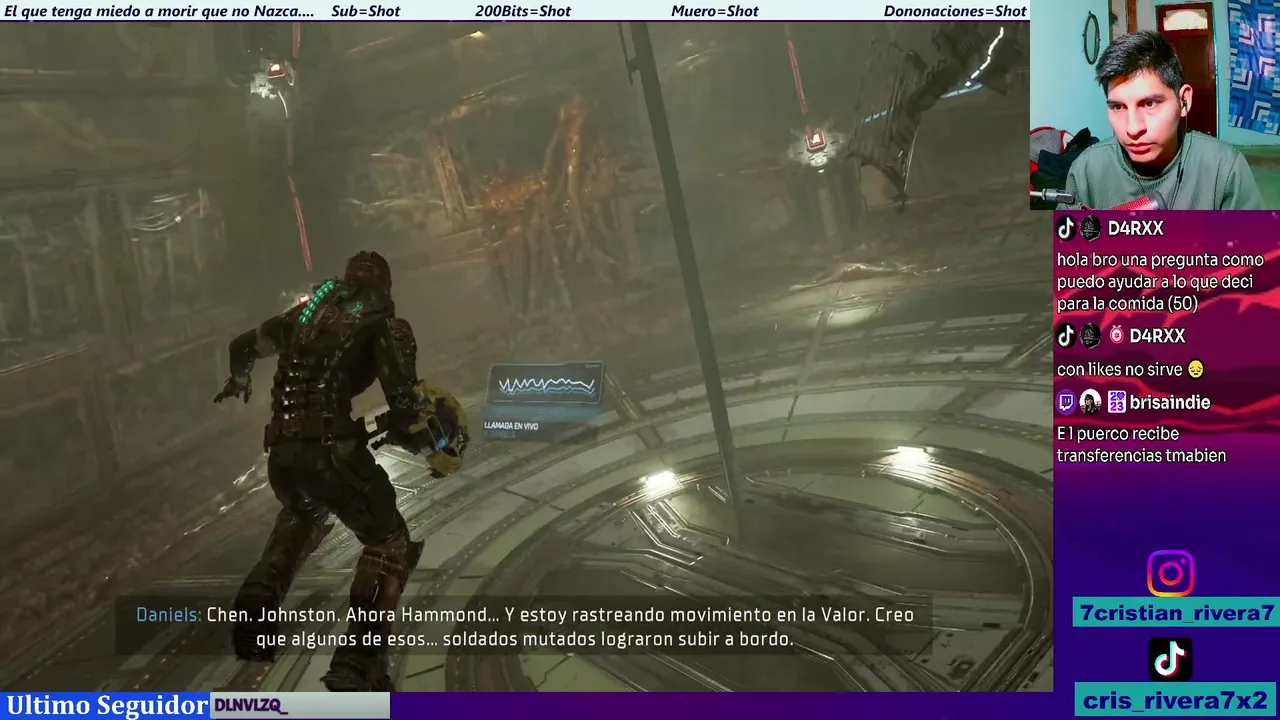This screenshot has height=720, width=1280.
Task: Click the 'Ultimo Seguidor' label
Action: coord(106,705)
